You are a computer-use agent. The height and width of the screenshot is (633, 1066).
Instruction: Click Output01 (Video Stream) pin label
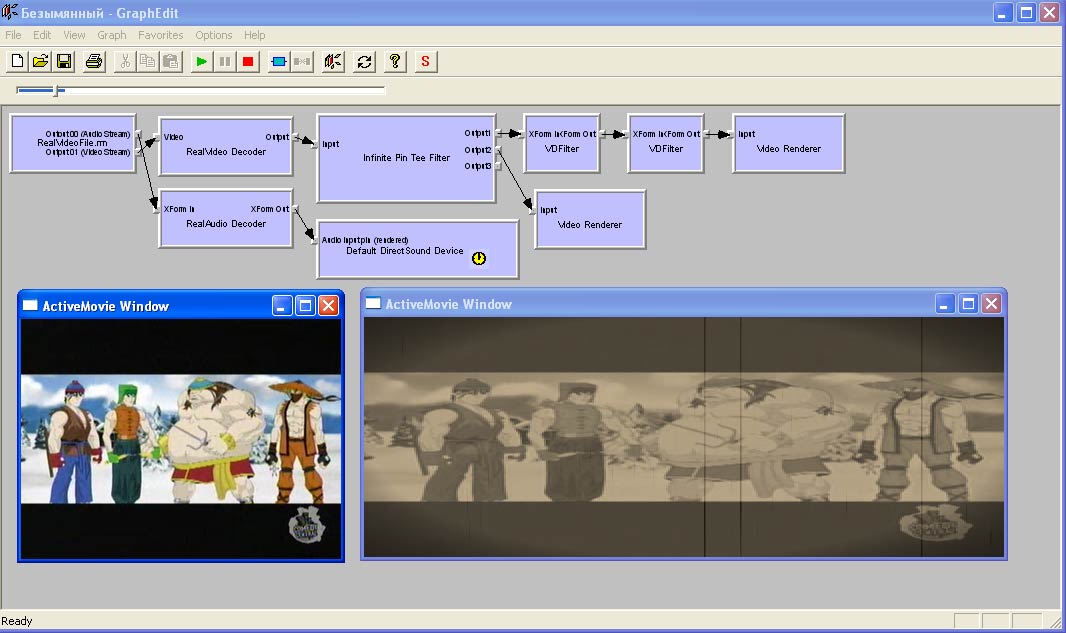pyautogui.click(x=88, y=152)
